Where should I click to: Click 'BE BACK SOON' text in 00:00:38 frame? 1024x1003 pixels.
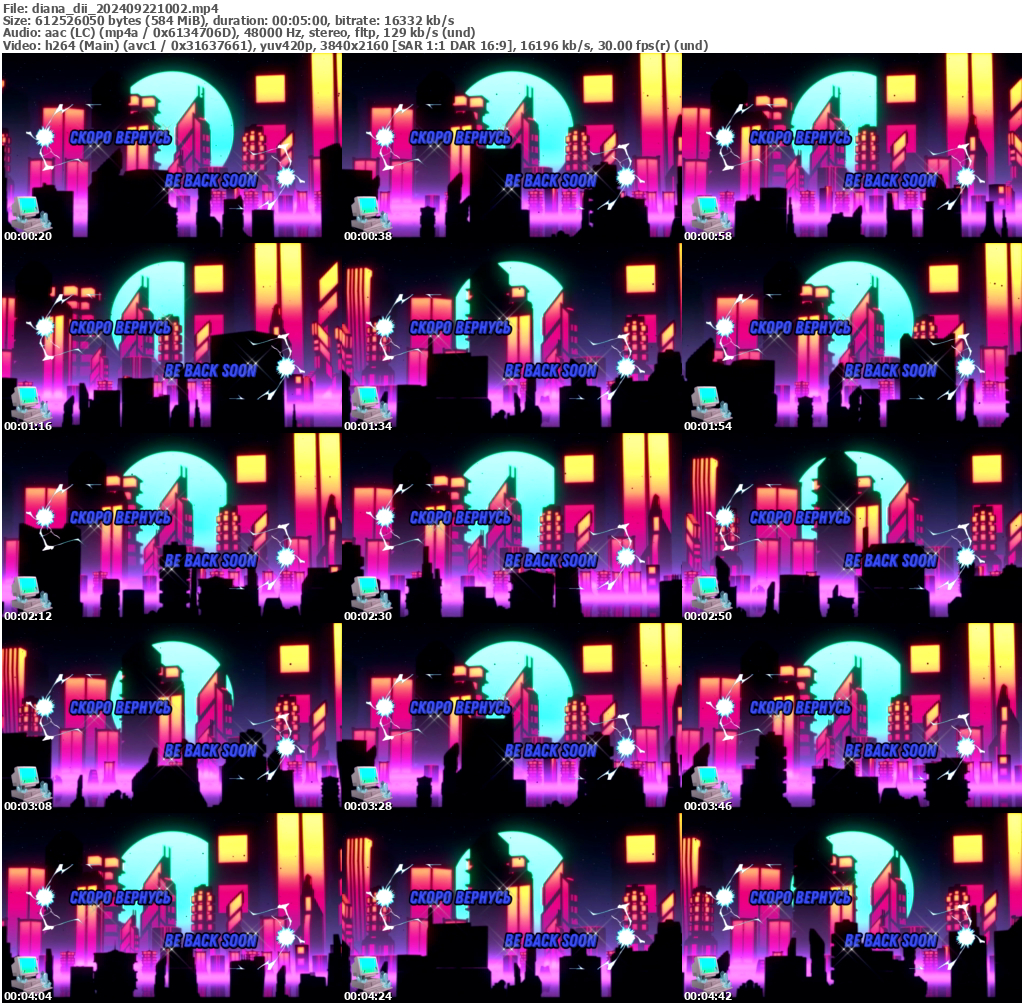pyautogui.click(x=550, y=181)
